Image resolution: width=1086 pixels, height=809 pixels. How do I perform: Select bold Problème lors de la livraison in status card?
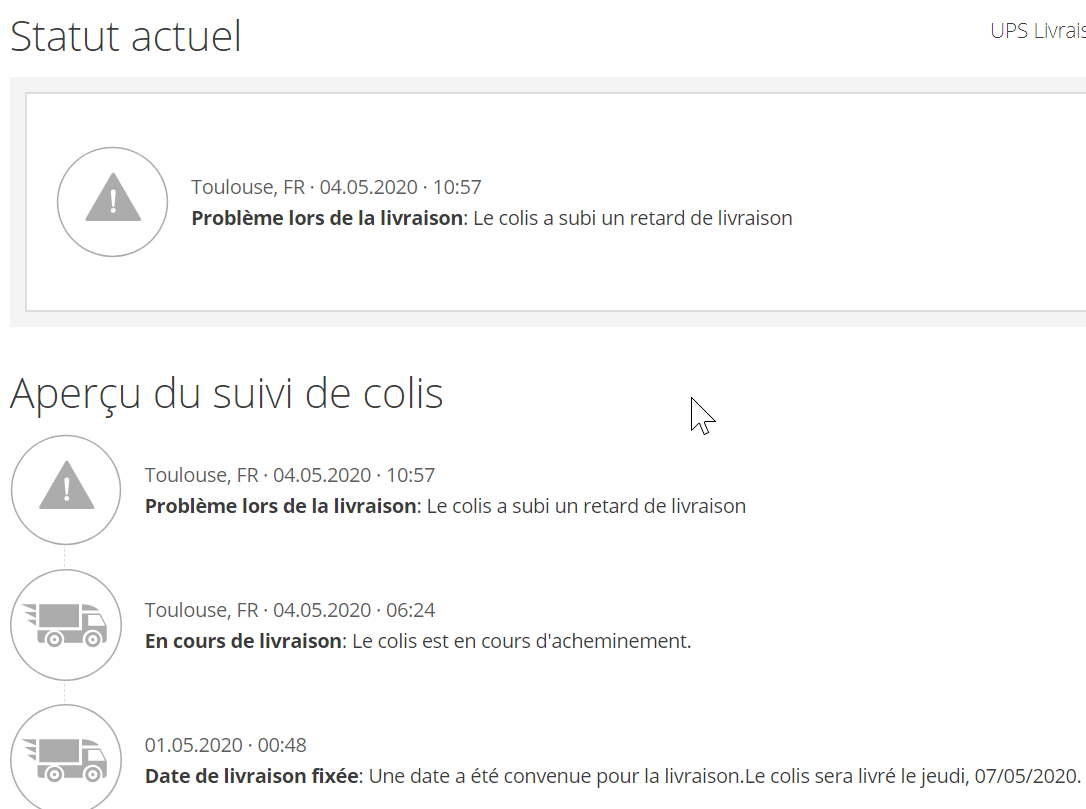327,218
